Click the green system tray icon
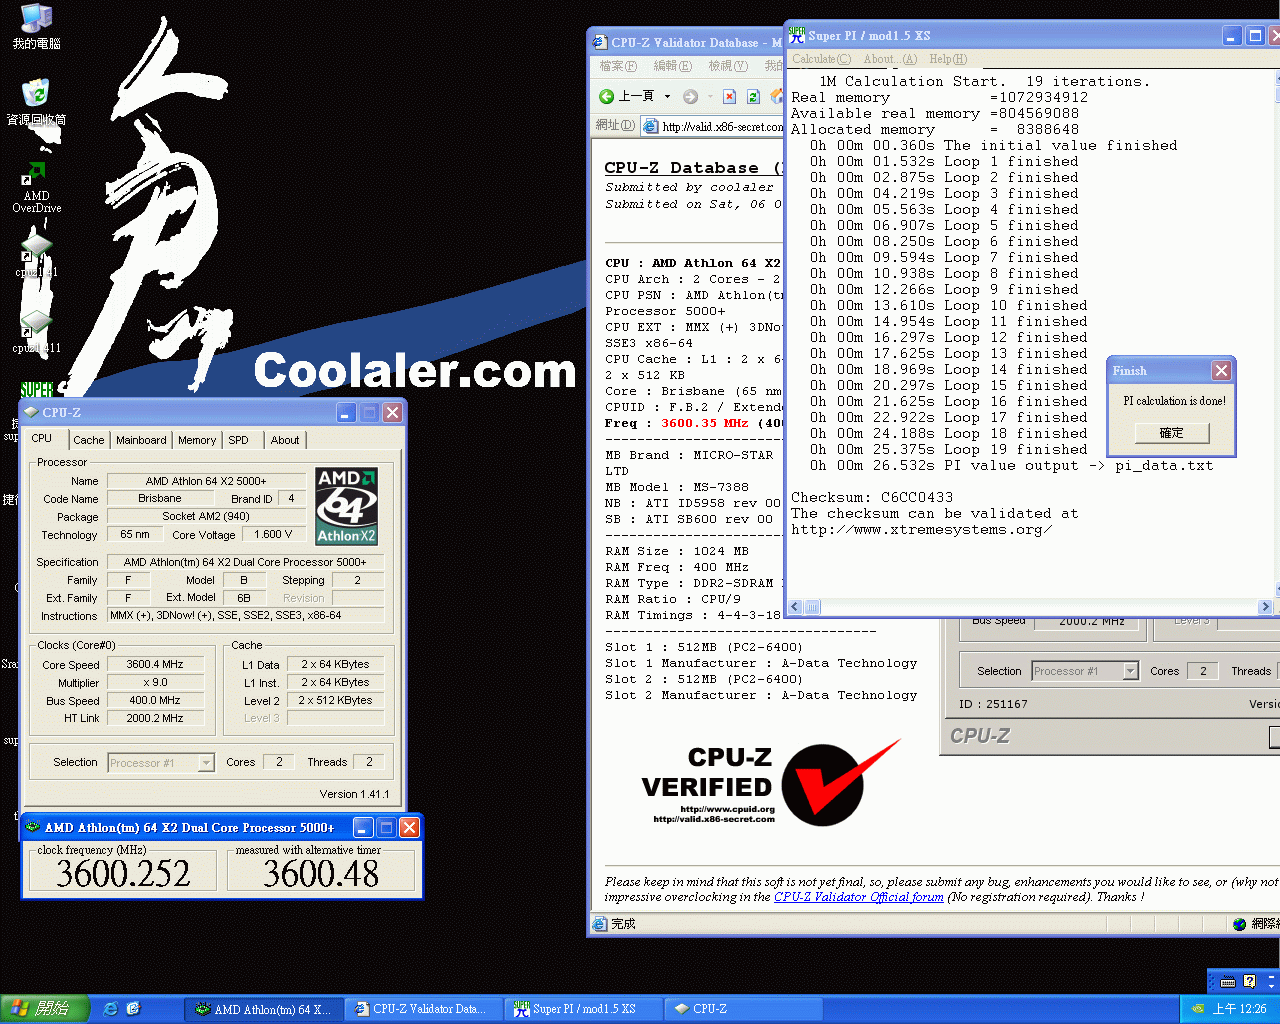 [1196, 1009]
